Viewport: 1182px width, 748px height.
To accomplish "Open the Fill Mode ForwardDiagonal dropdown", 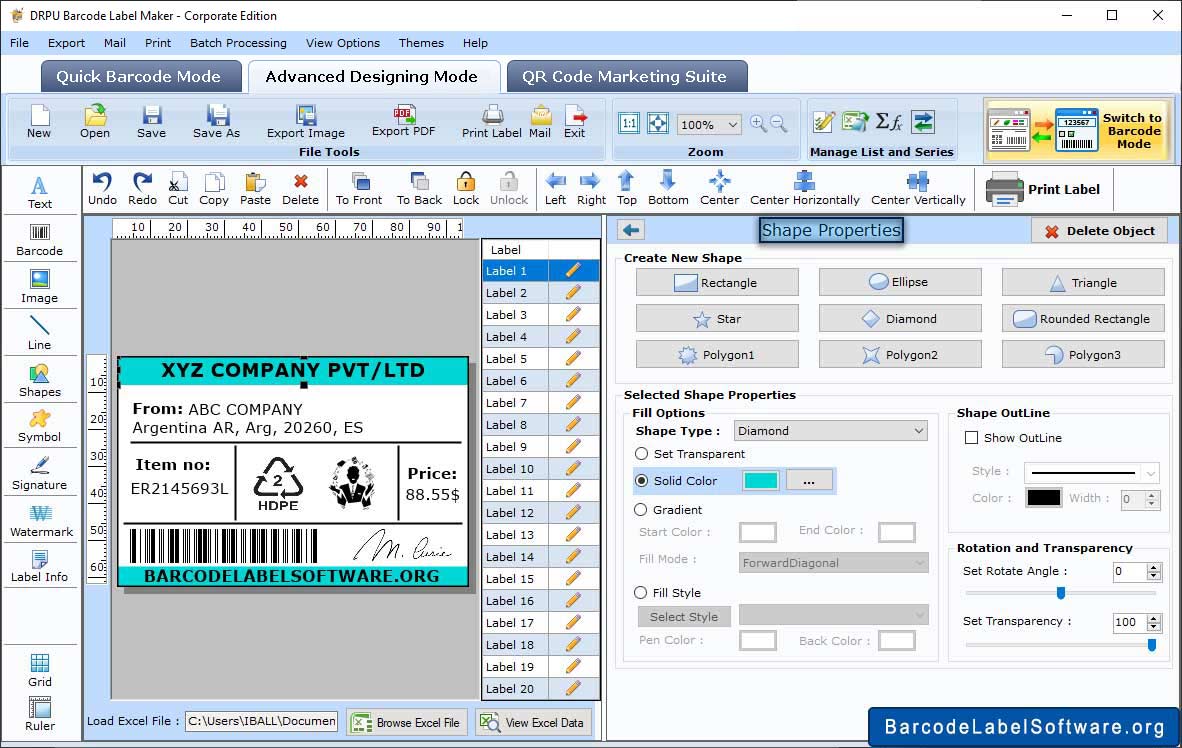I will coord(833,563).
